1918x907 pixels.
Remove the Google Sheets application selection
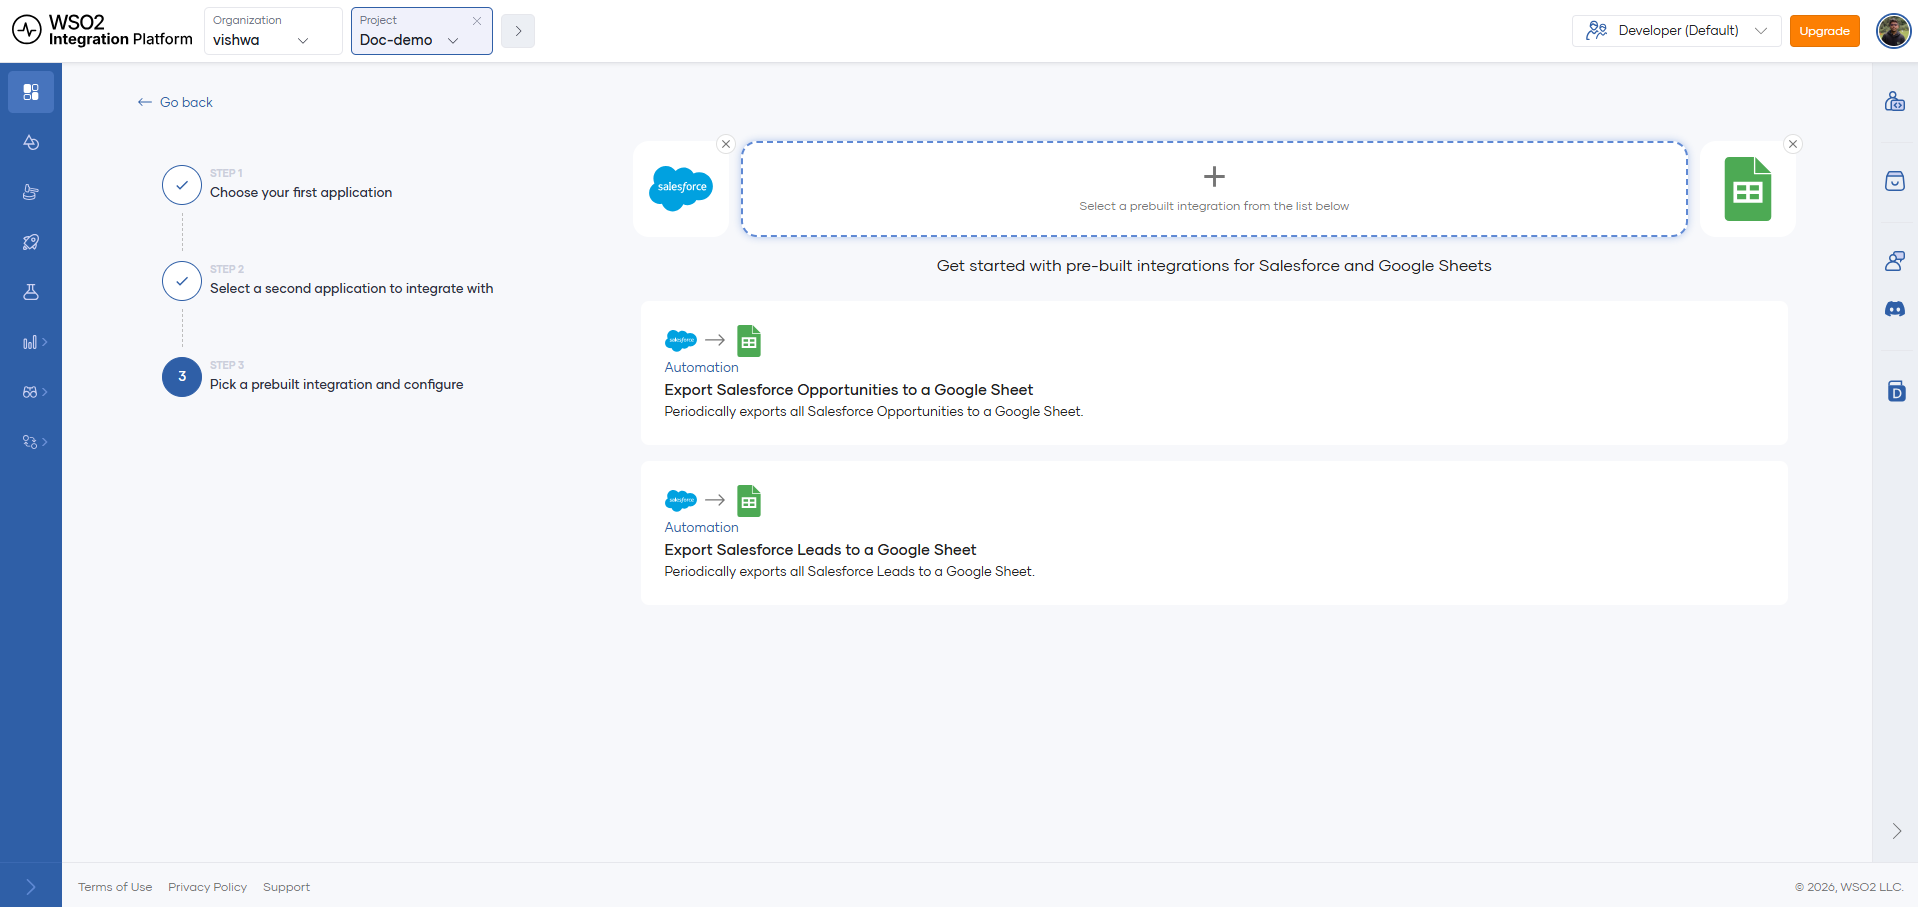pos(1793,144)
